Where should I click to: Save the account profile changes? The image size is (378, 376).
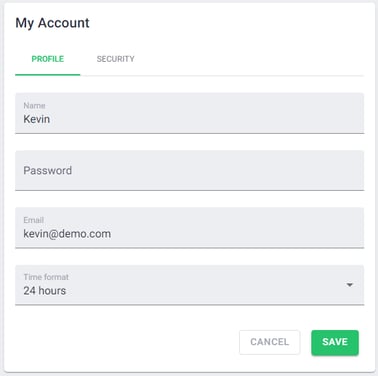point(335,342)
